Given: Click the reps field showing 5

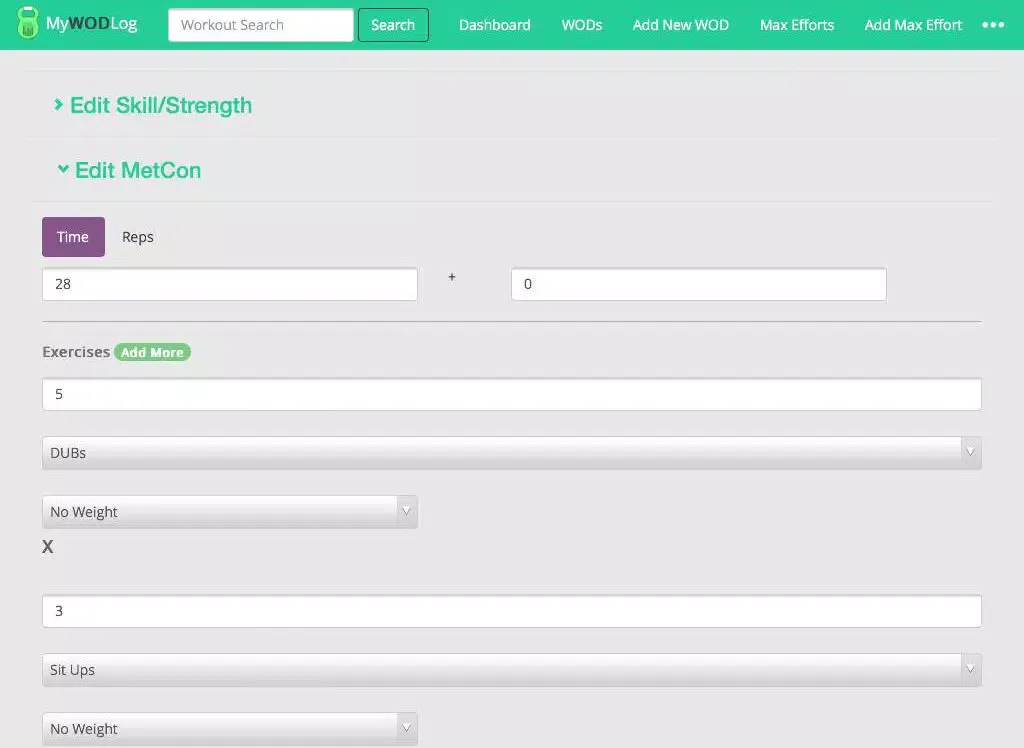Looking at the screenshot, I should point(511,394).
